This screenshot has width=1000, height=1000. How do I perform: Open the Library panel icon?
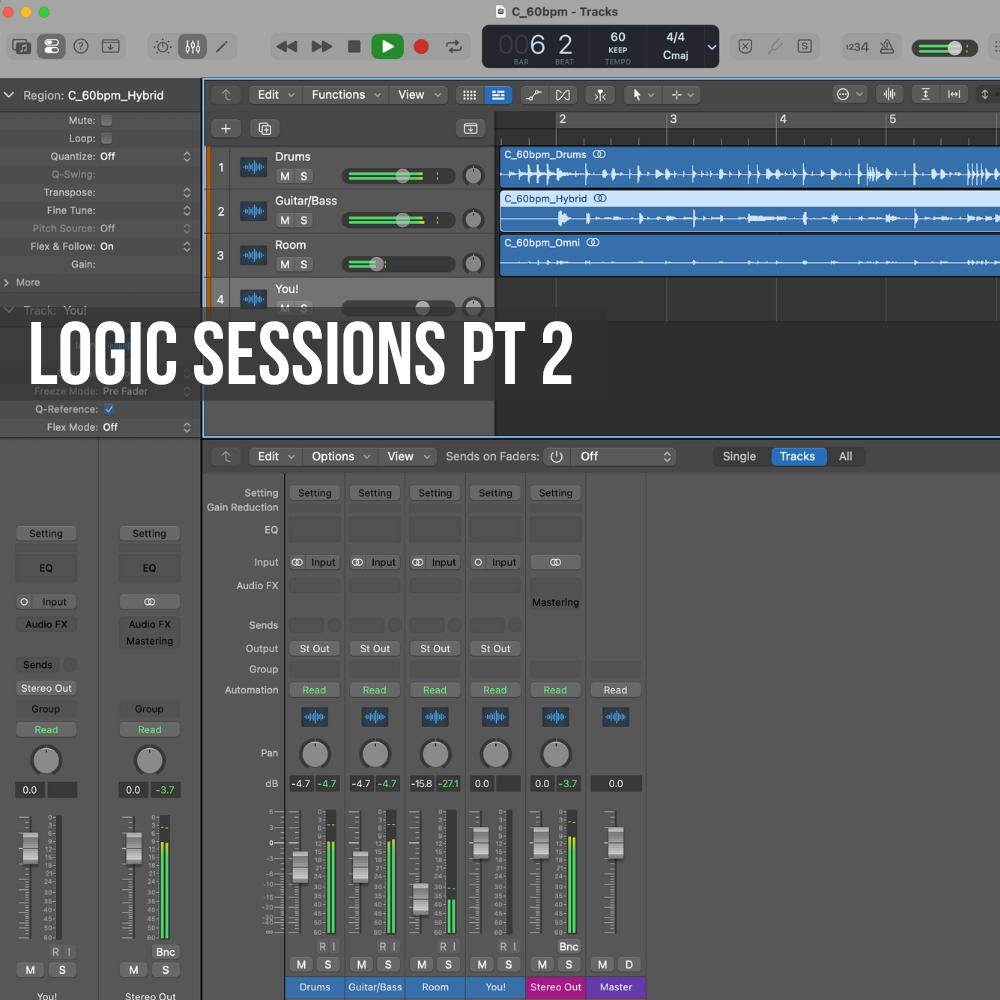21,47
